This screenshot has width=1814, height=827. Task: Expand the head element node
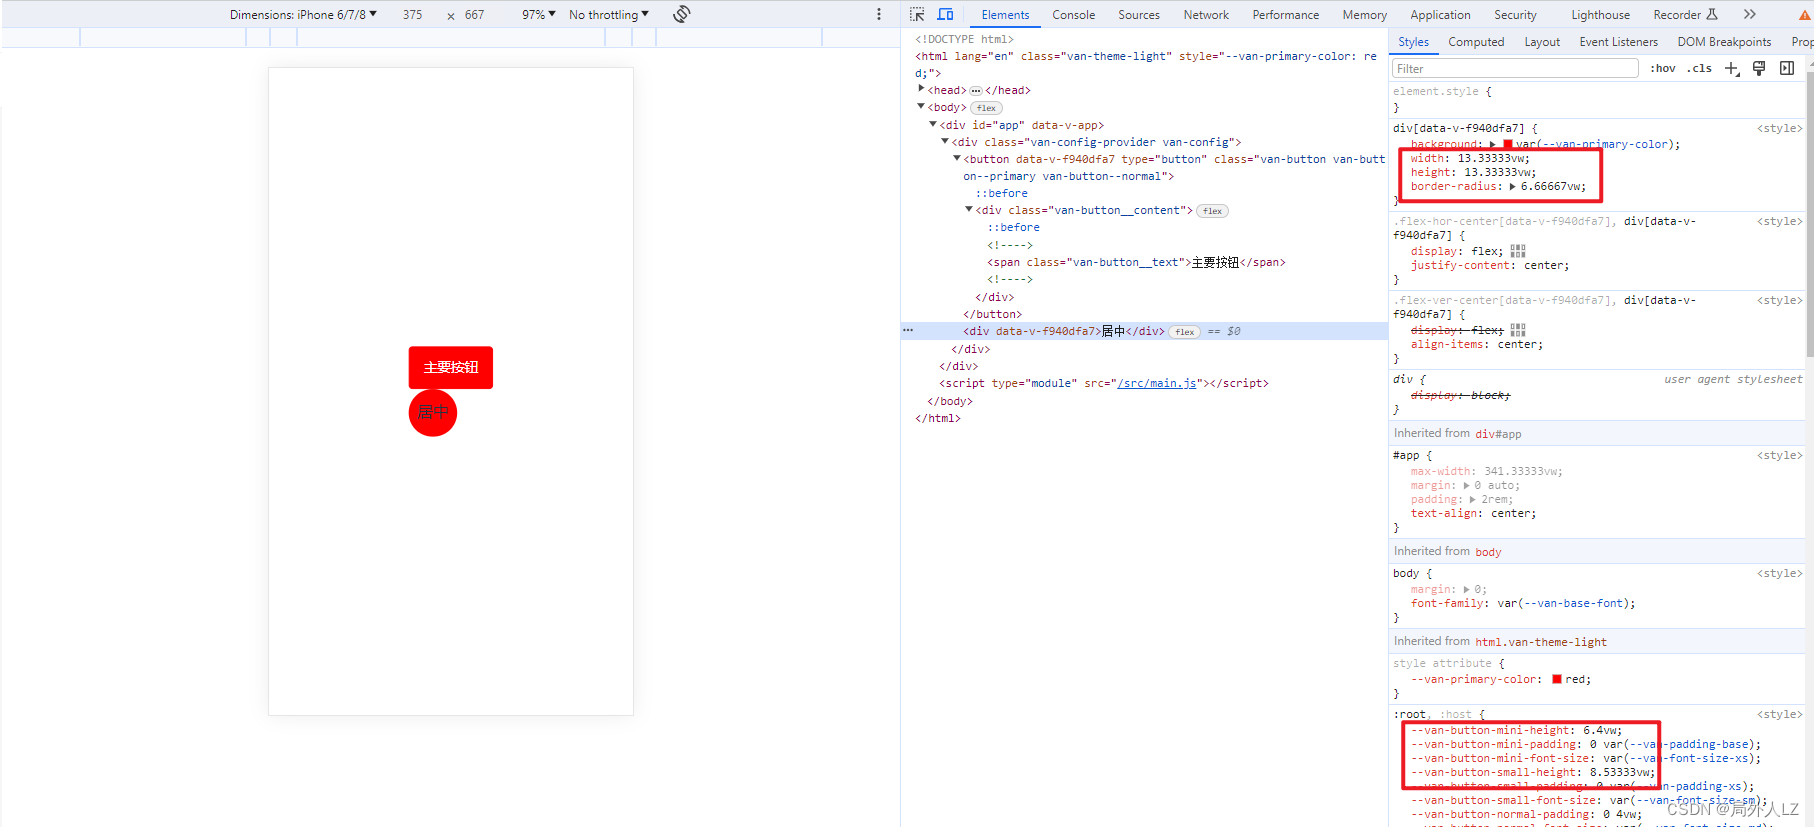(921, 89)
